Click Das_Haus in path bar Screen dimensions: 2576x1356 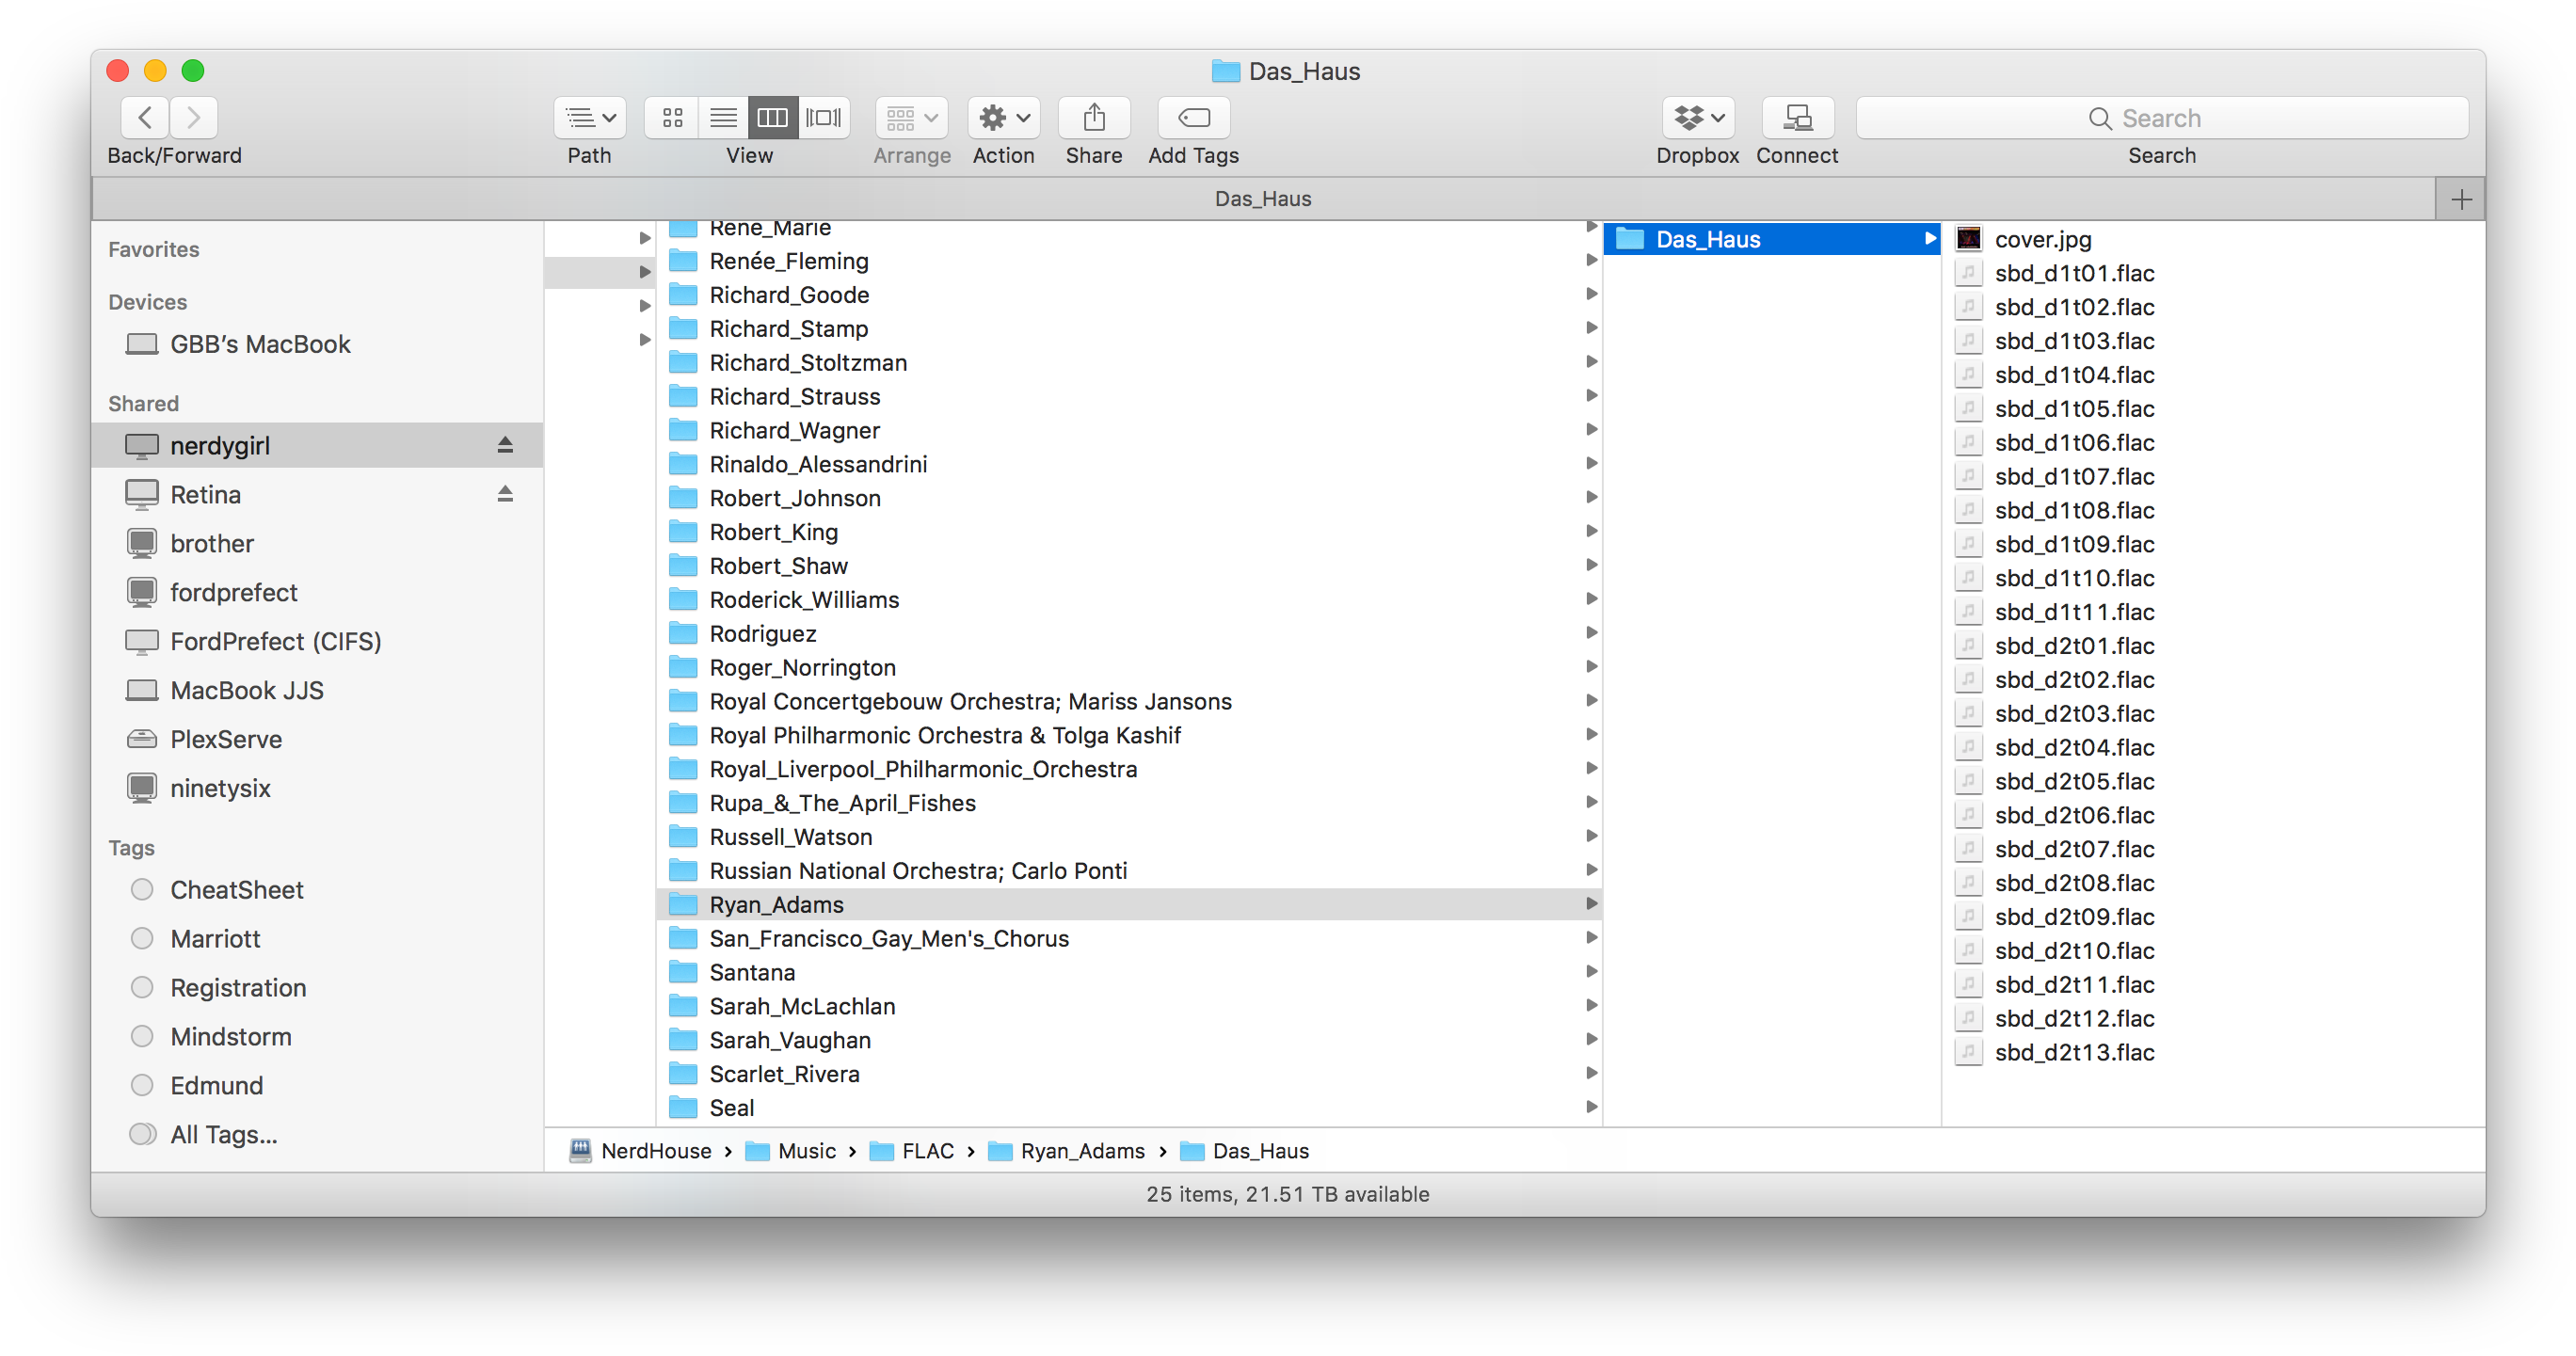pyautogui.click(x=1244, y=1151)
